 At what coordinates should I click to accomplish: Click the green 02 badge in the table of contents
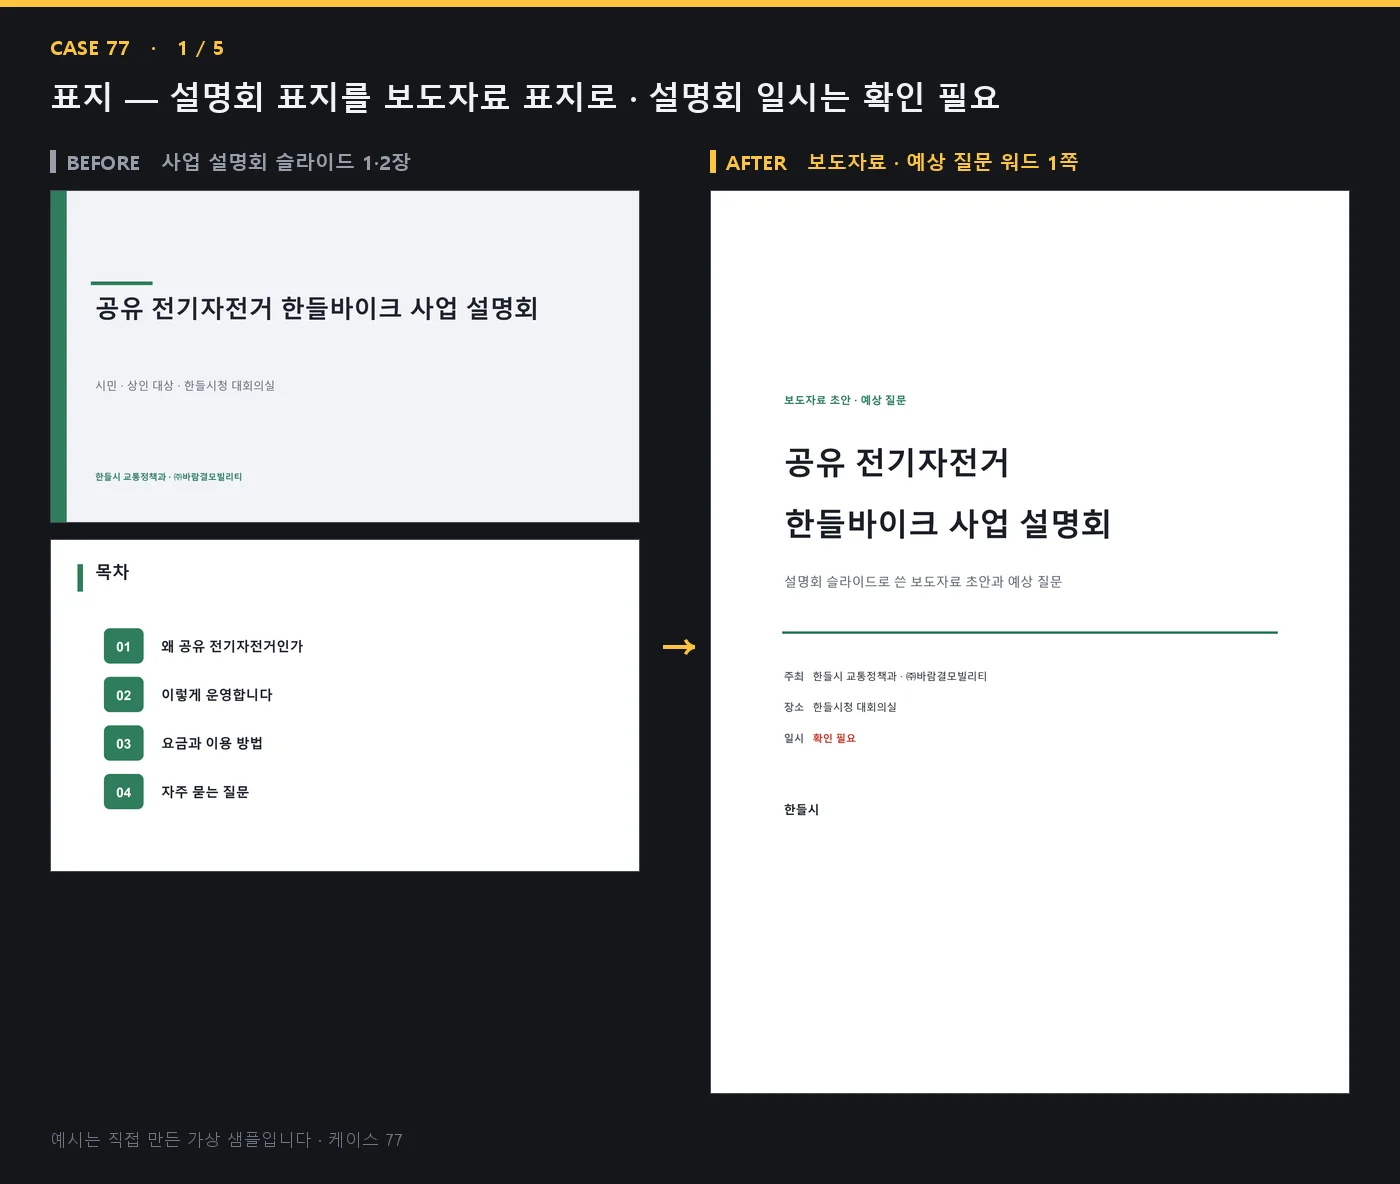(x=123, y=695)
